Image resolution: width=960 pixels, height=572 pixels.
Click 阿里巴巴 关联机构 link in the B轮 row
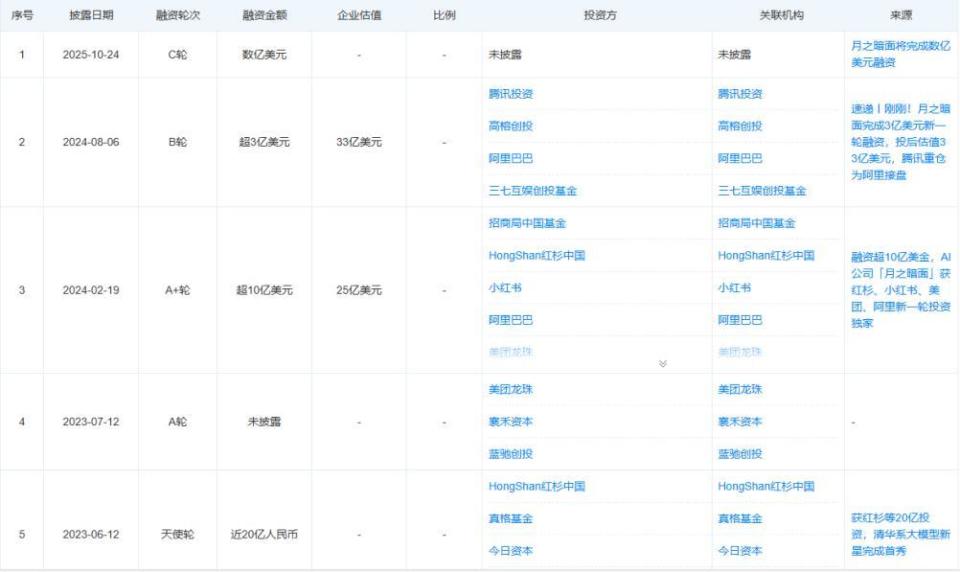click(x=740, y=159)
